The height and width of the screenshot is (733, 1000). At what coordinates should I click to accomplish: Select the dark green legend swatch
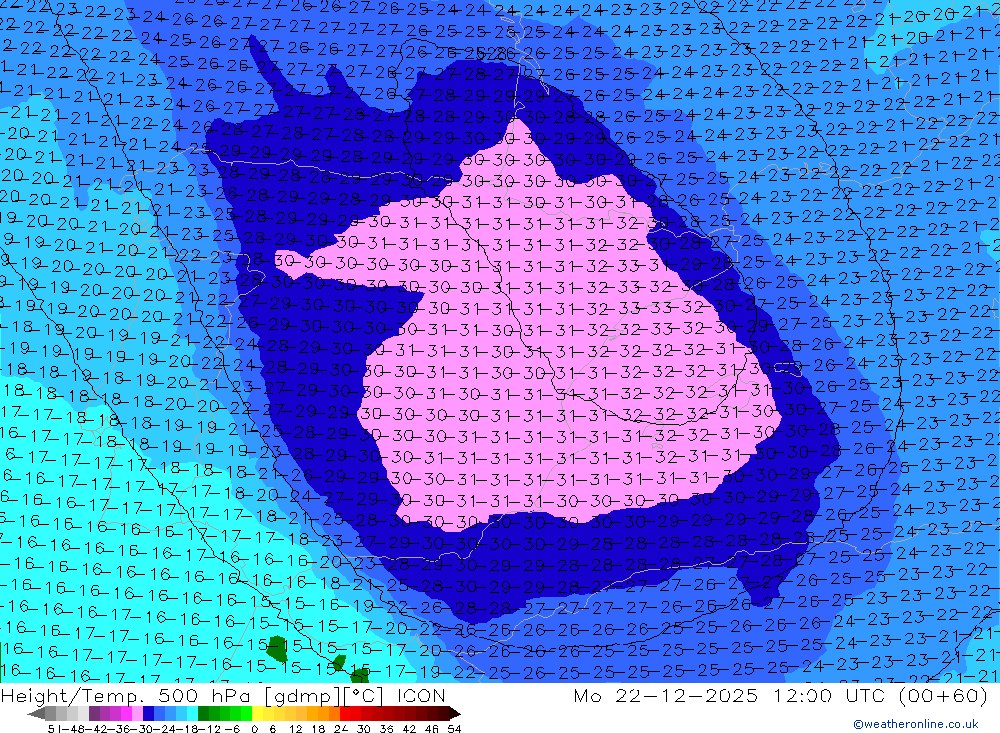(x=203, y=713)
